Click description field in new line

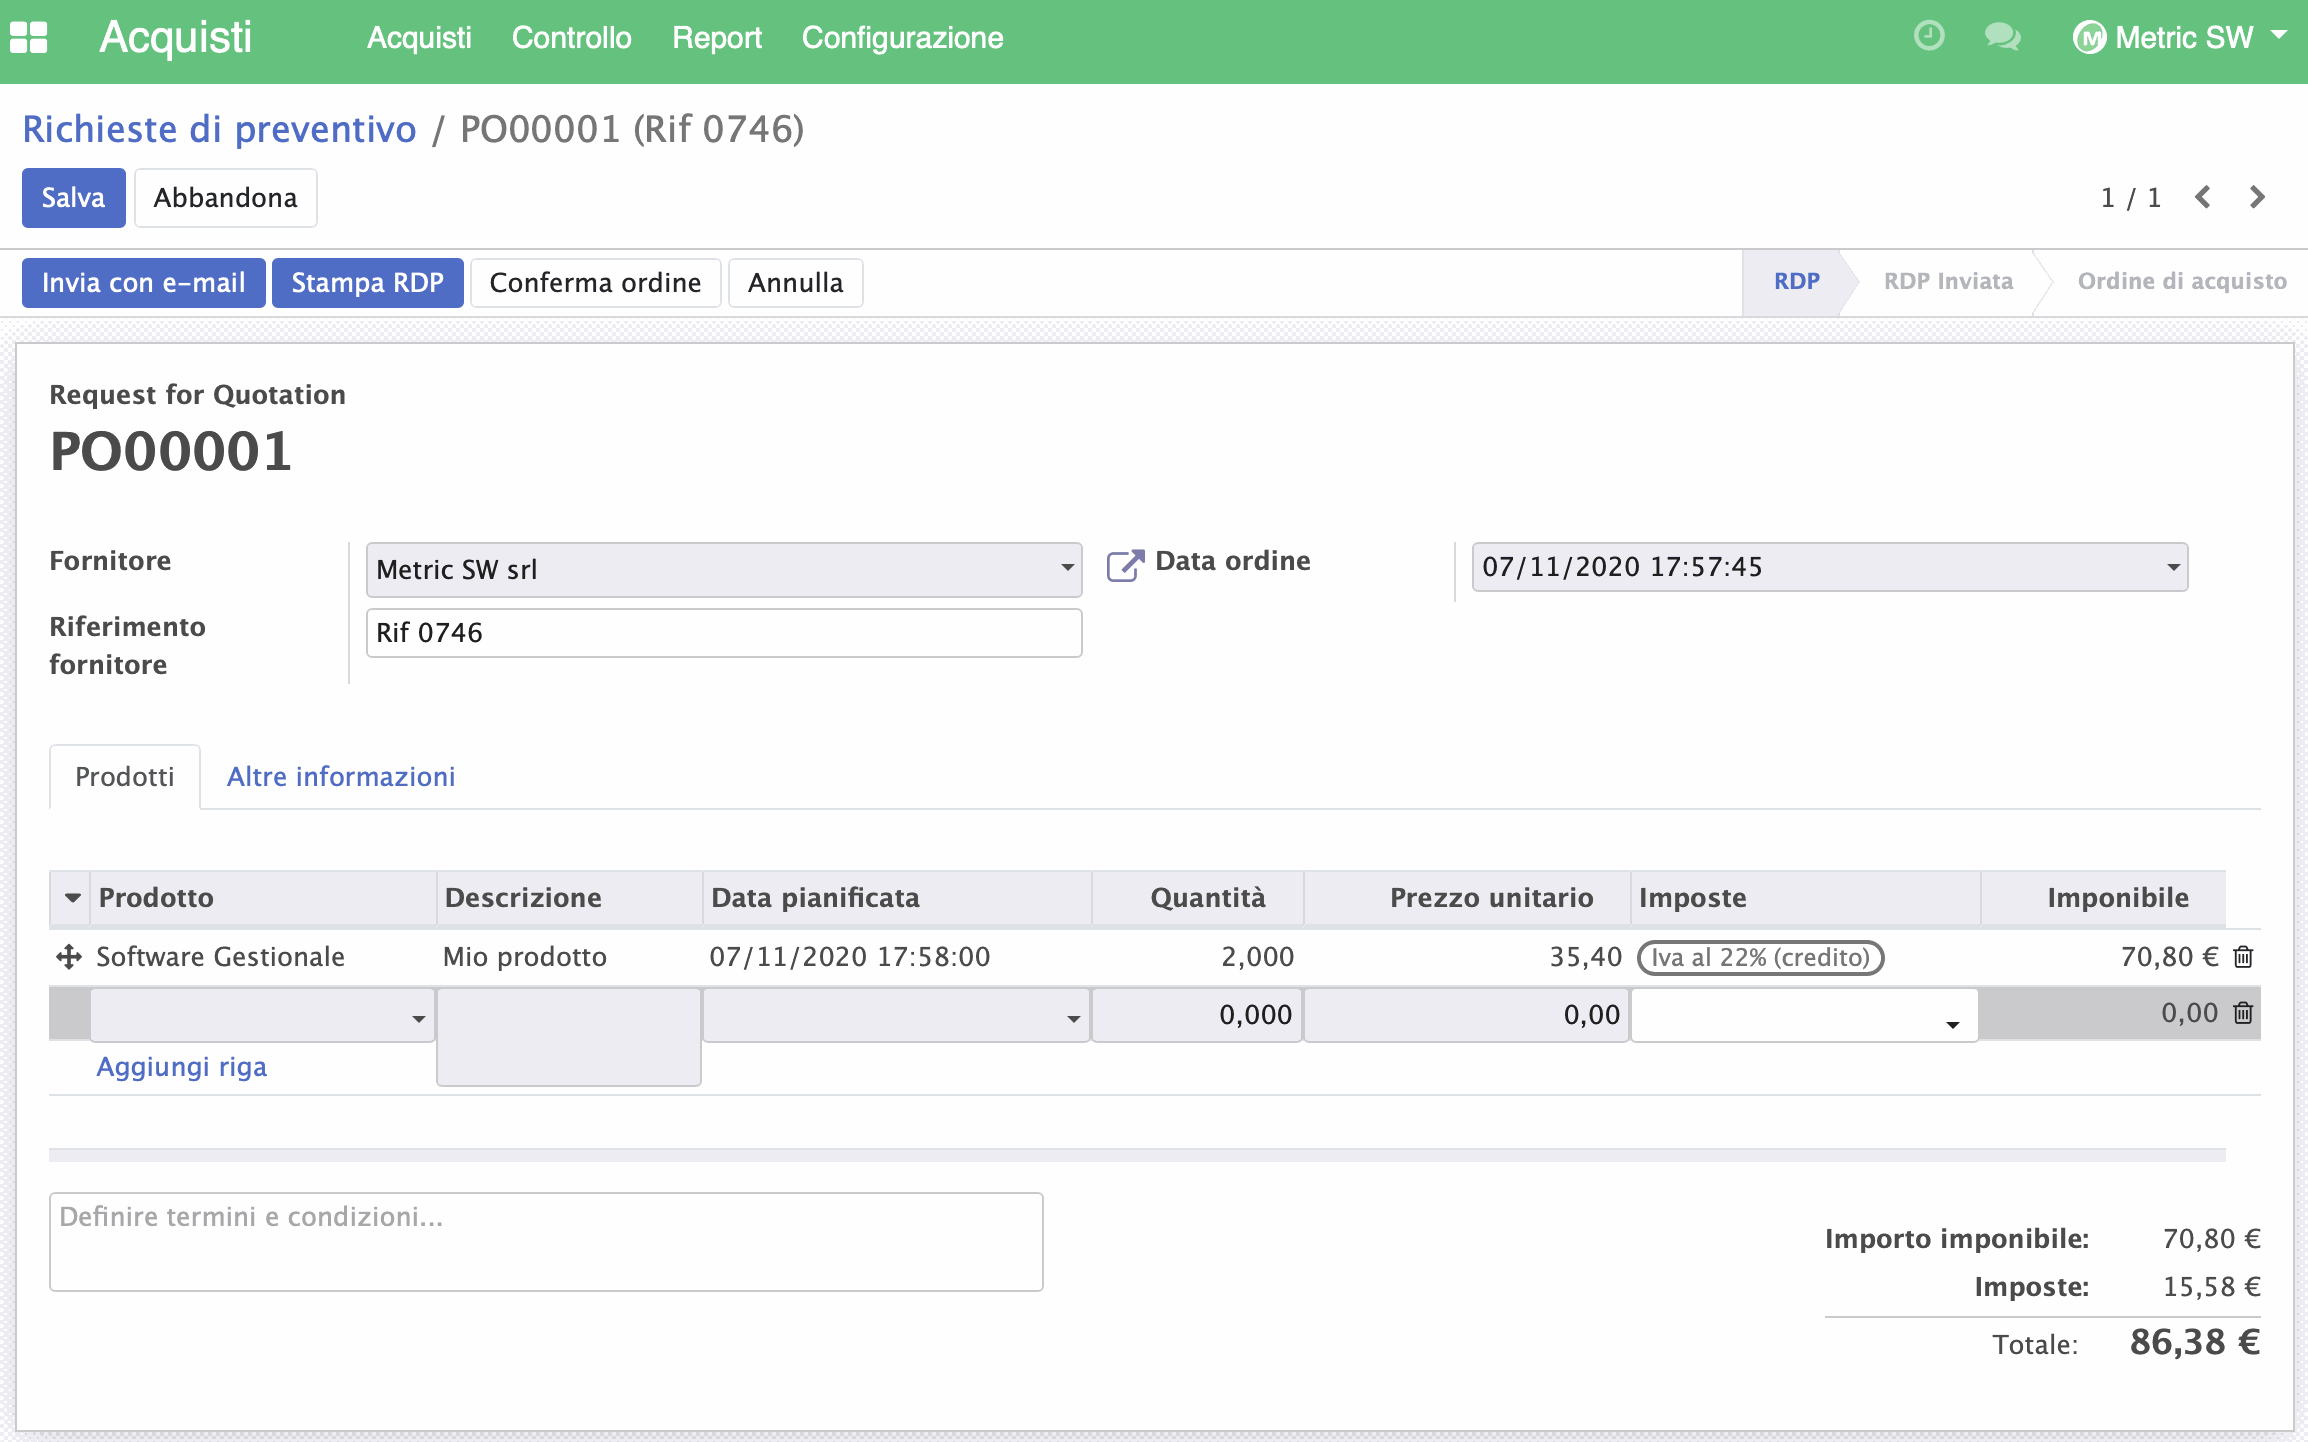569,1037
